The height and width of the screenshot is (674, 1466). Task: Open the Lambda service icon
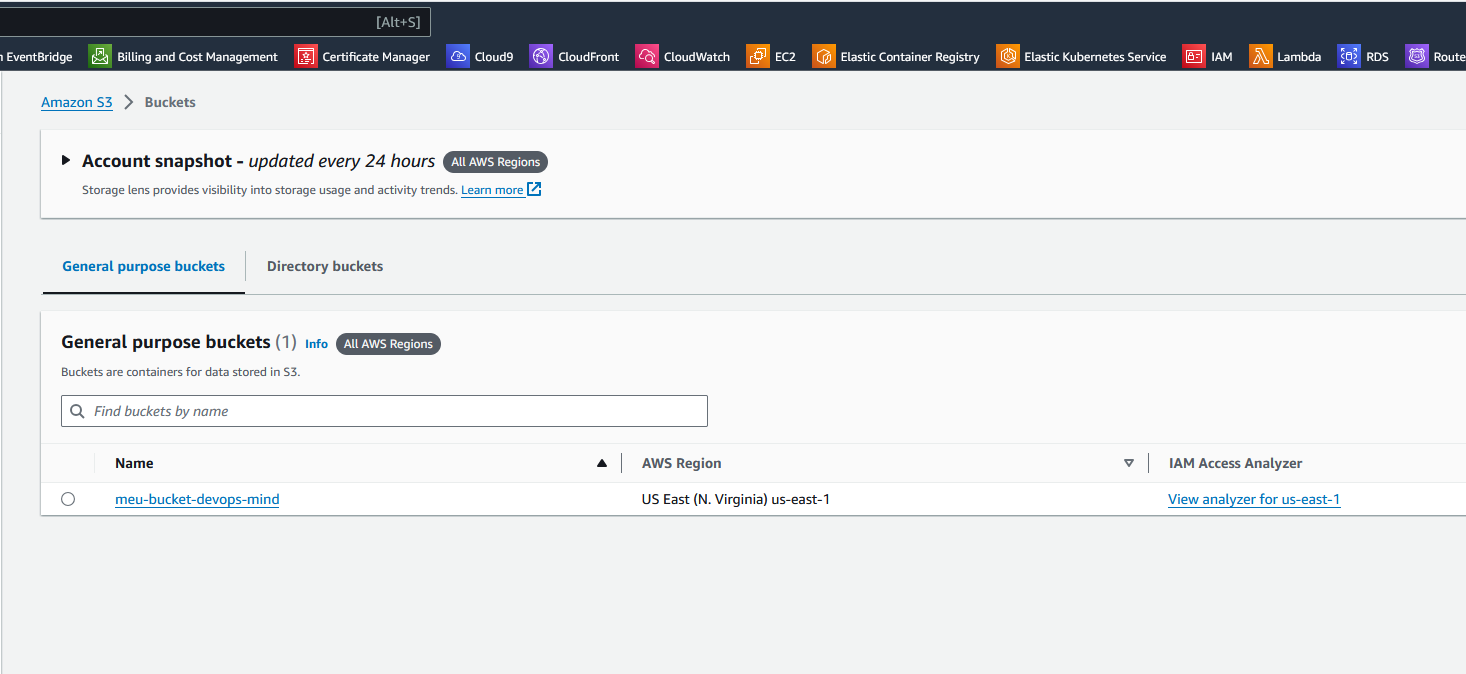(x=1260, y=56)
